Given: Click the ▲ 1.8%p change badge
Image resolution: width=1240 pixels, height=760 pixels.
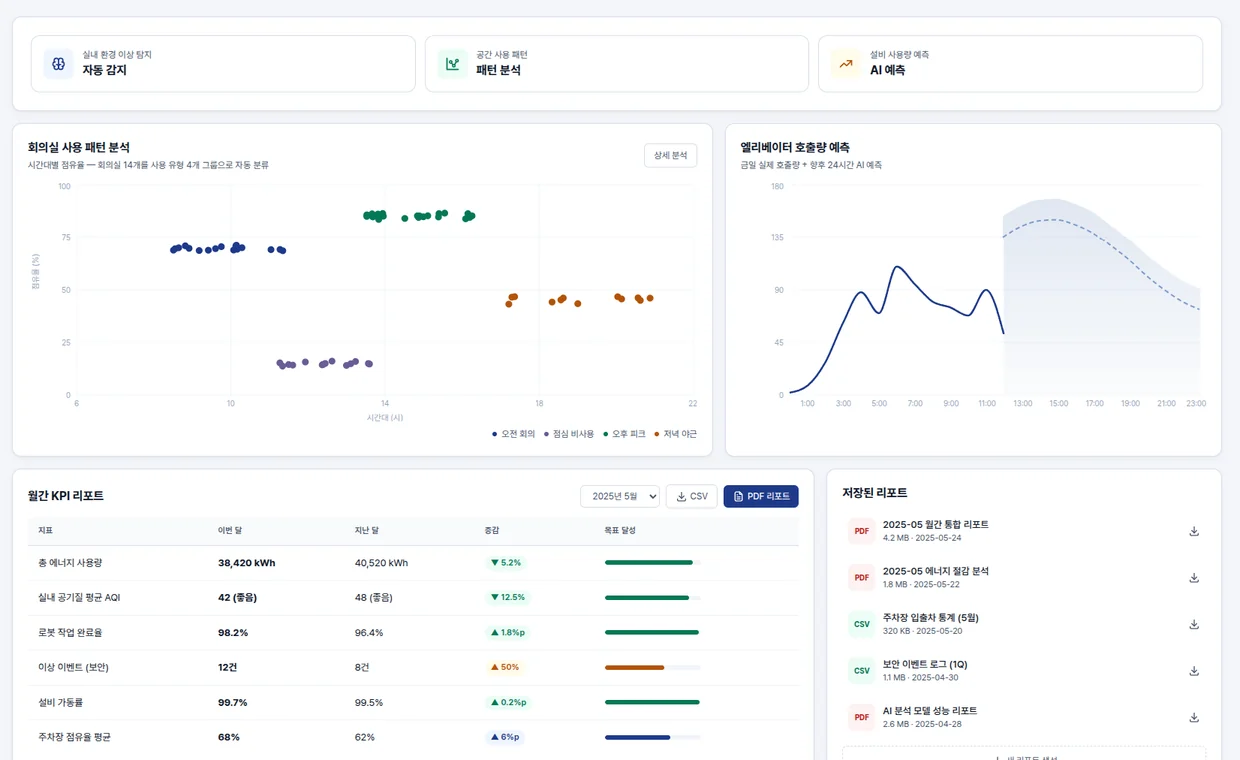Looking at the screenshot, I should click(x=508, y=632).
